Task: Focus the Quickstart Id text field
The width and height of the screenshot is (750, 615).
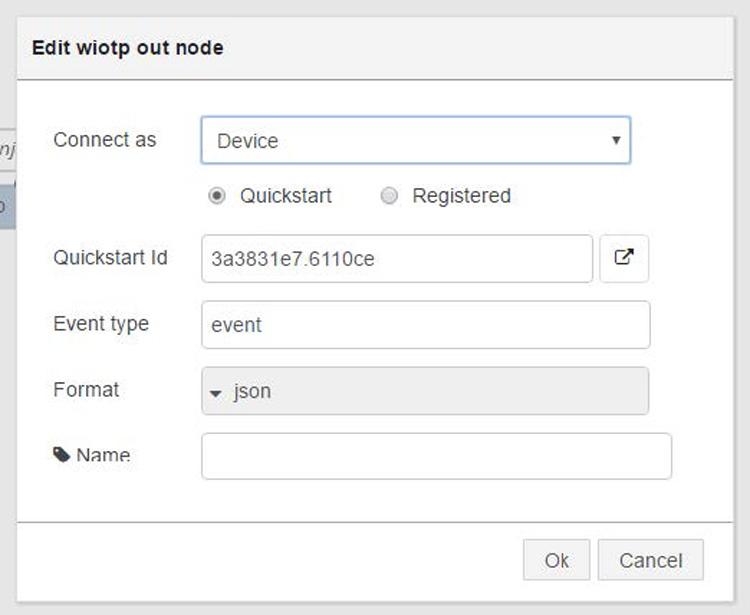Action: [x=397, y=258]
